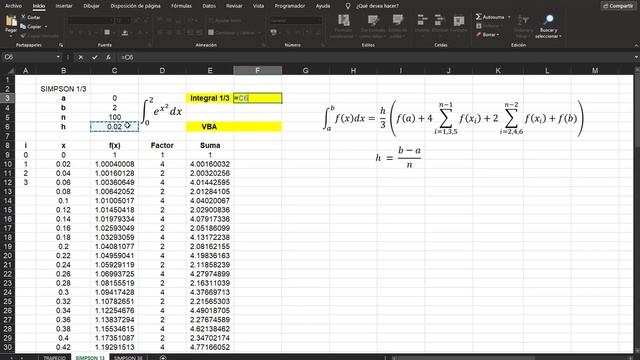The width and height of the screenshot is (640, 360).
Task: Click the Cortar scissors button
Action: click(x=31, y=17)
